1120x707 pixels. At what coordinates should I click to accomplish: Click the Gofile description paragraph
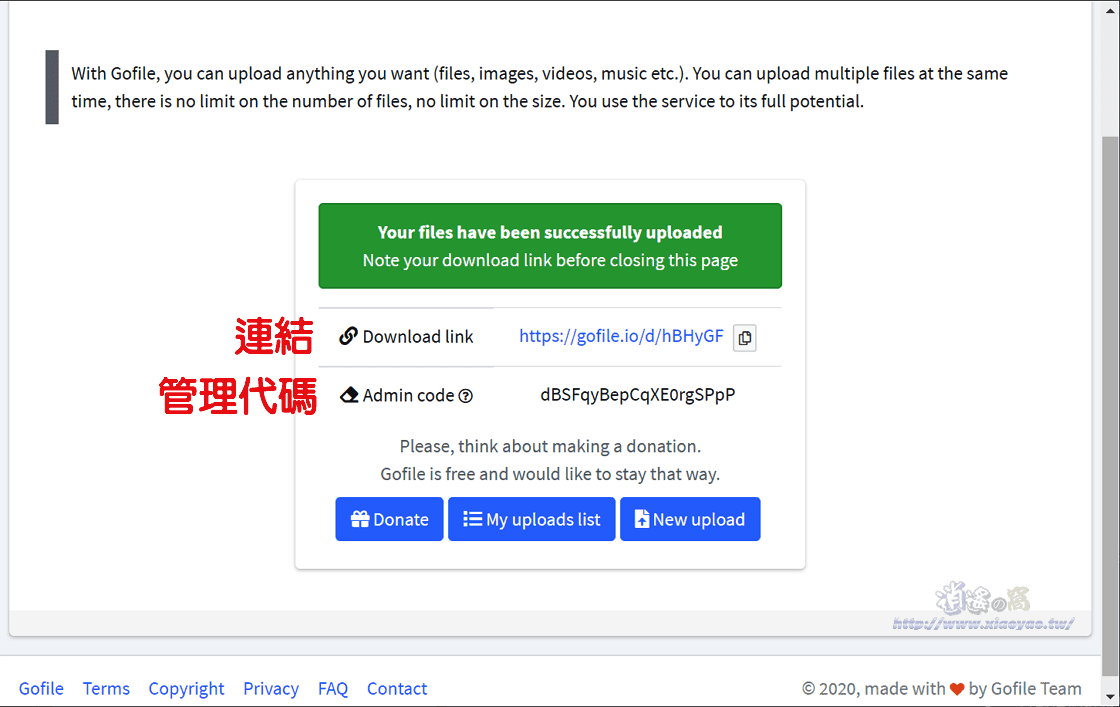tap(539, 87)
